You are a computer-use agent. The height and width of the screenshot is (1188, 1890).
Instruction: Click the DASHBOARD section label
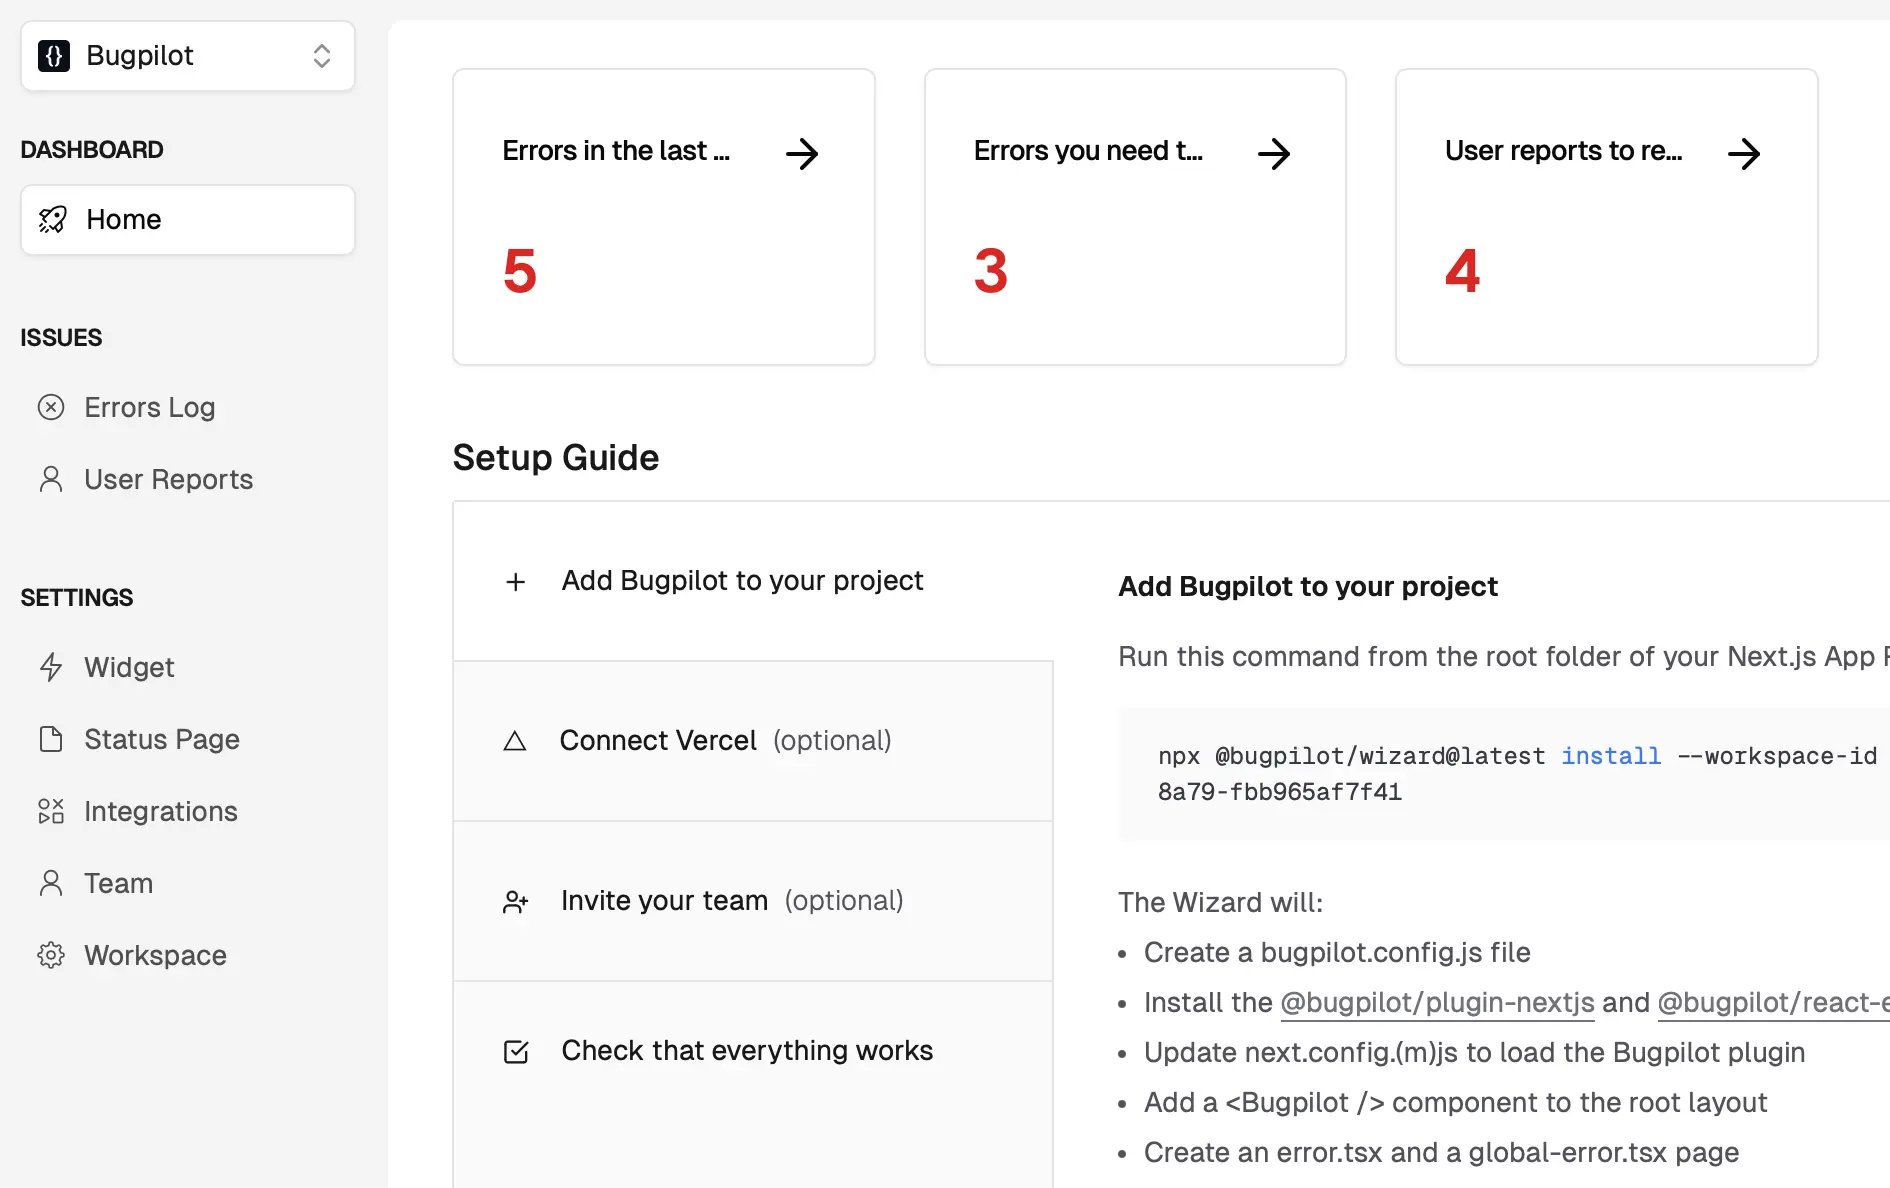click(92, 150)
